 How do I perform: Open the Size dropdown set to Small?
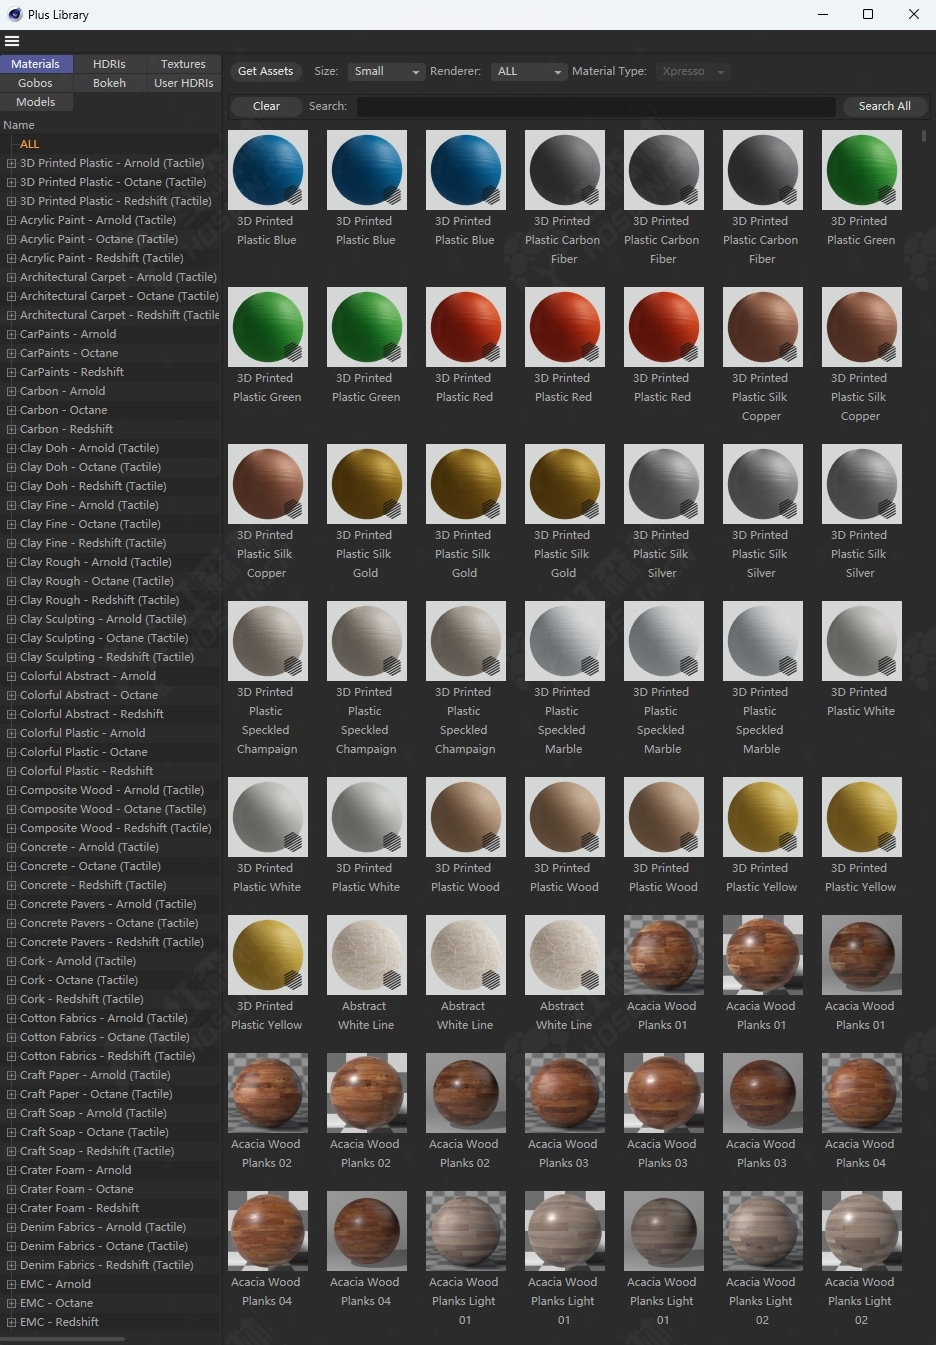pos(385,72)
